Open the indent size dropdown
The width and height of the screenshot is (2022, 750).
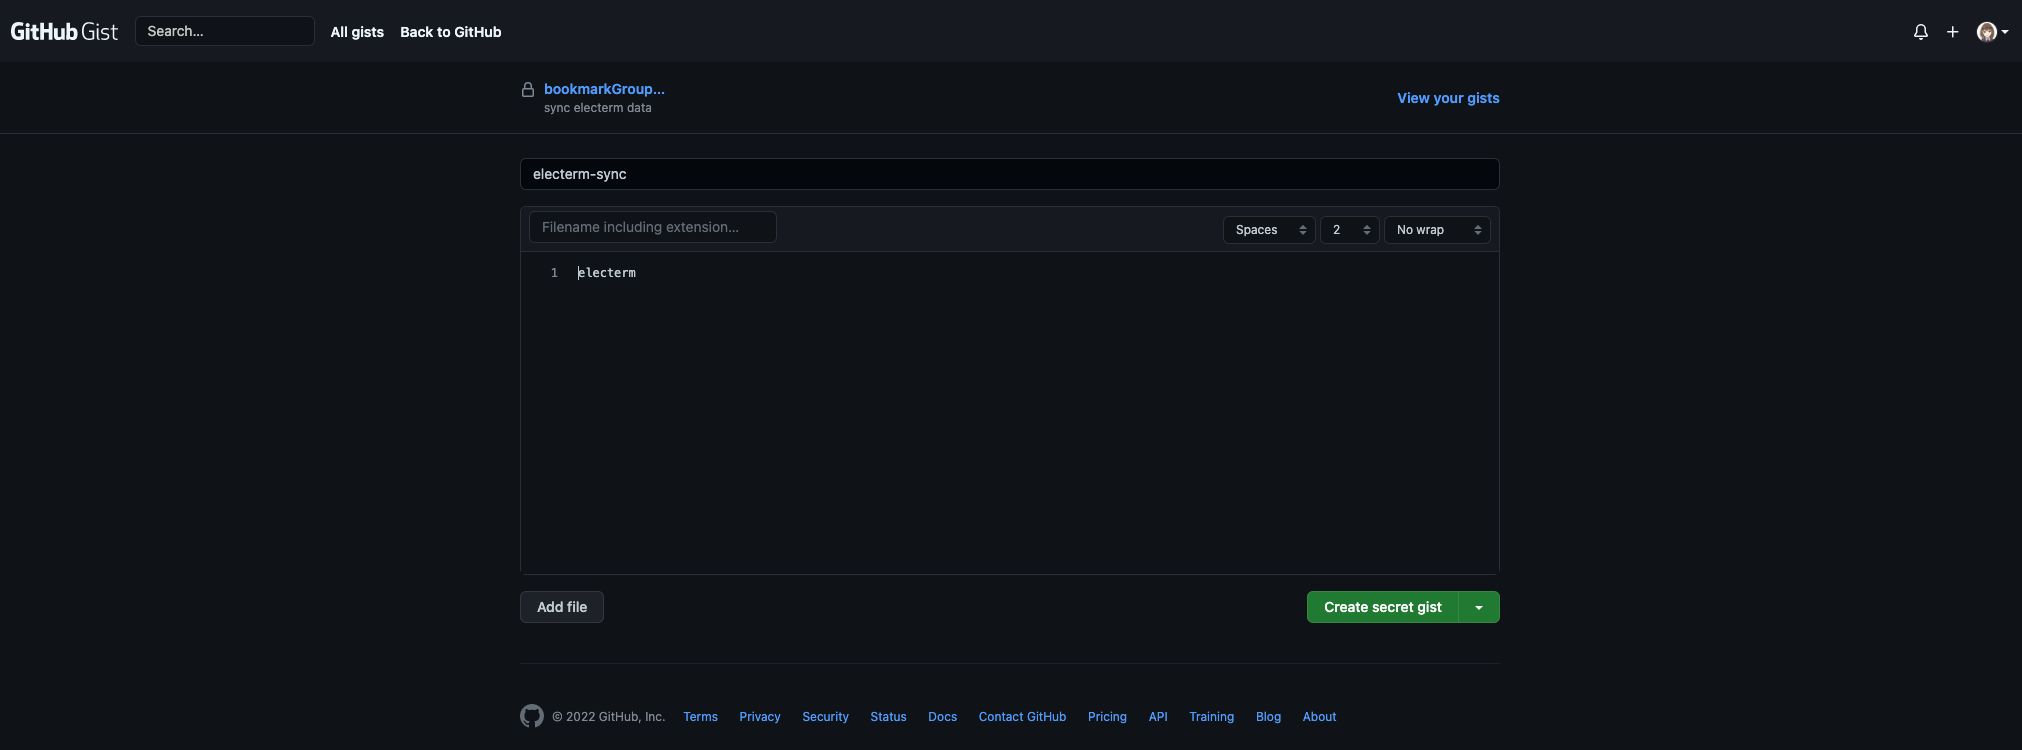[x=1349, y=230]
